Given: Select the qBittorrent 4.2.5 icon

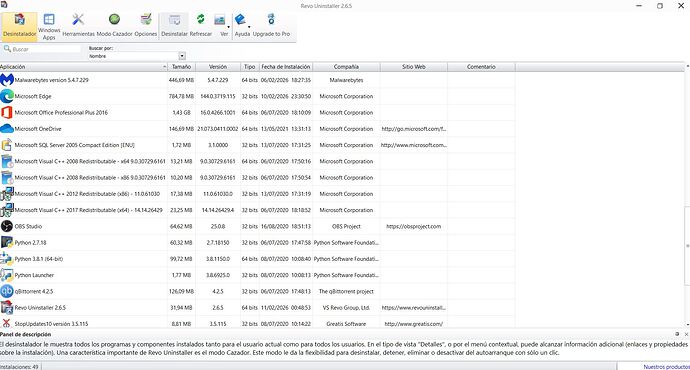Looking at the screenshot, I should click(7, 291).
